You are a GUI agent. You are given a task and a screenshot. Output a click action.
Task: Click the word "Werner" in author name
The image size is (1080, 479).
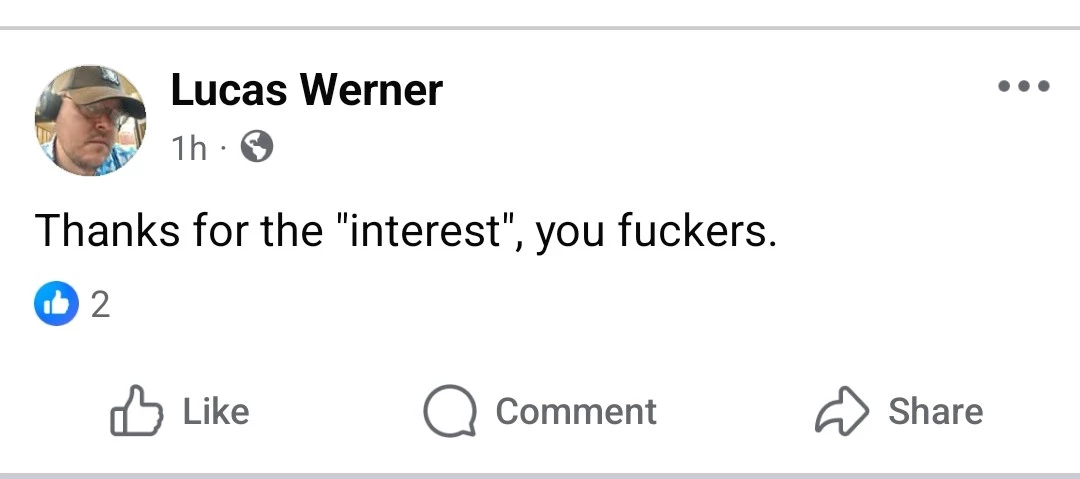[371, 91]
